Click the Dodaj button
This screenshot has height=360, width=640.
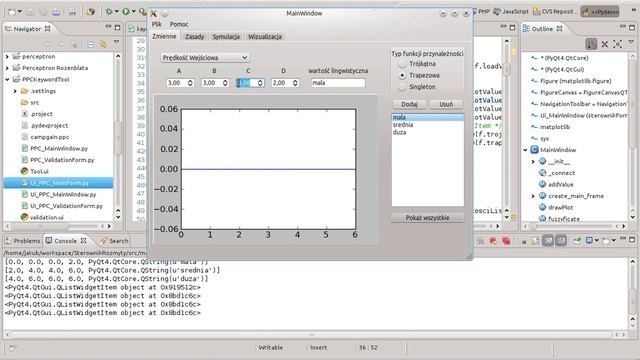(409, 104)
